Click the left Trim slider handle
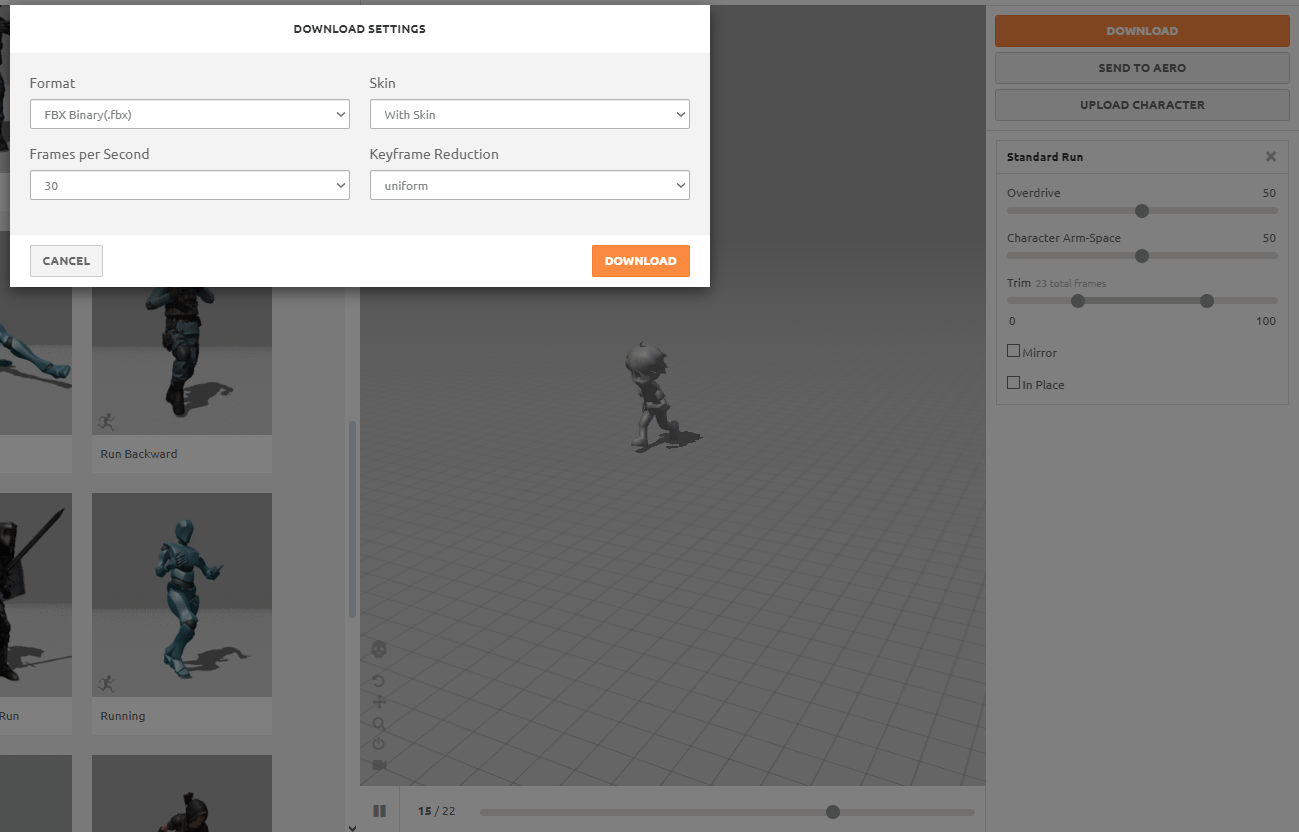 (1078, 301)
